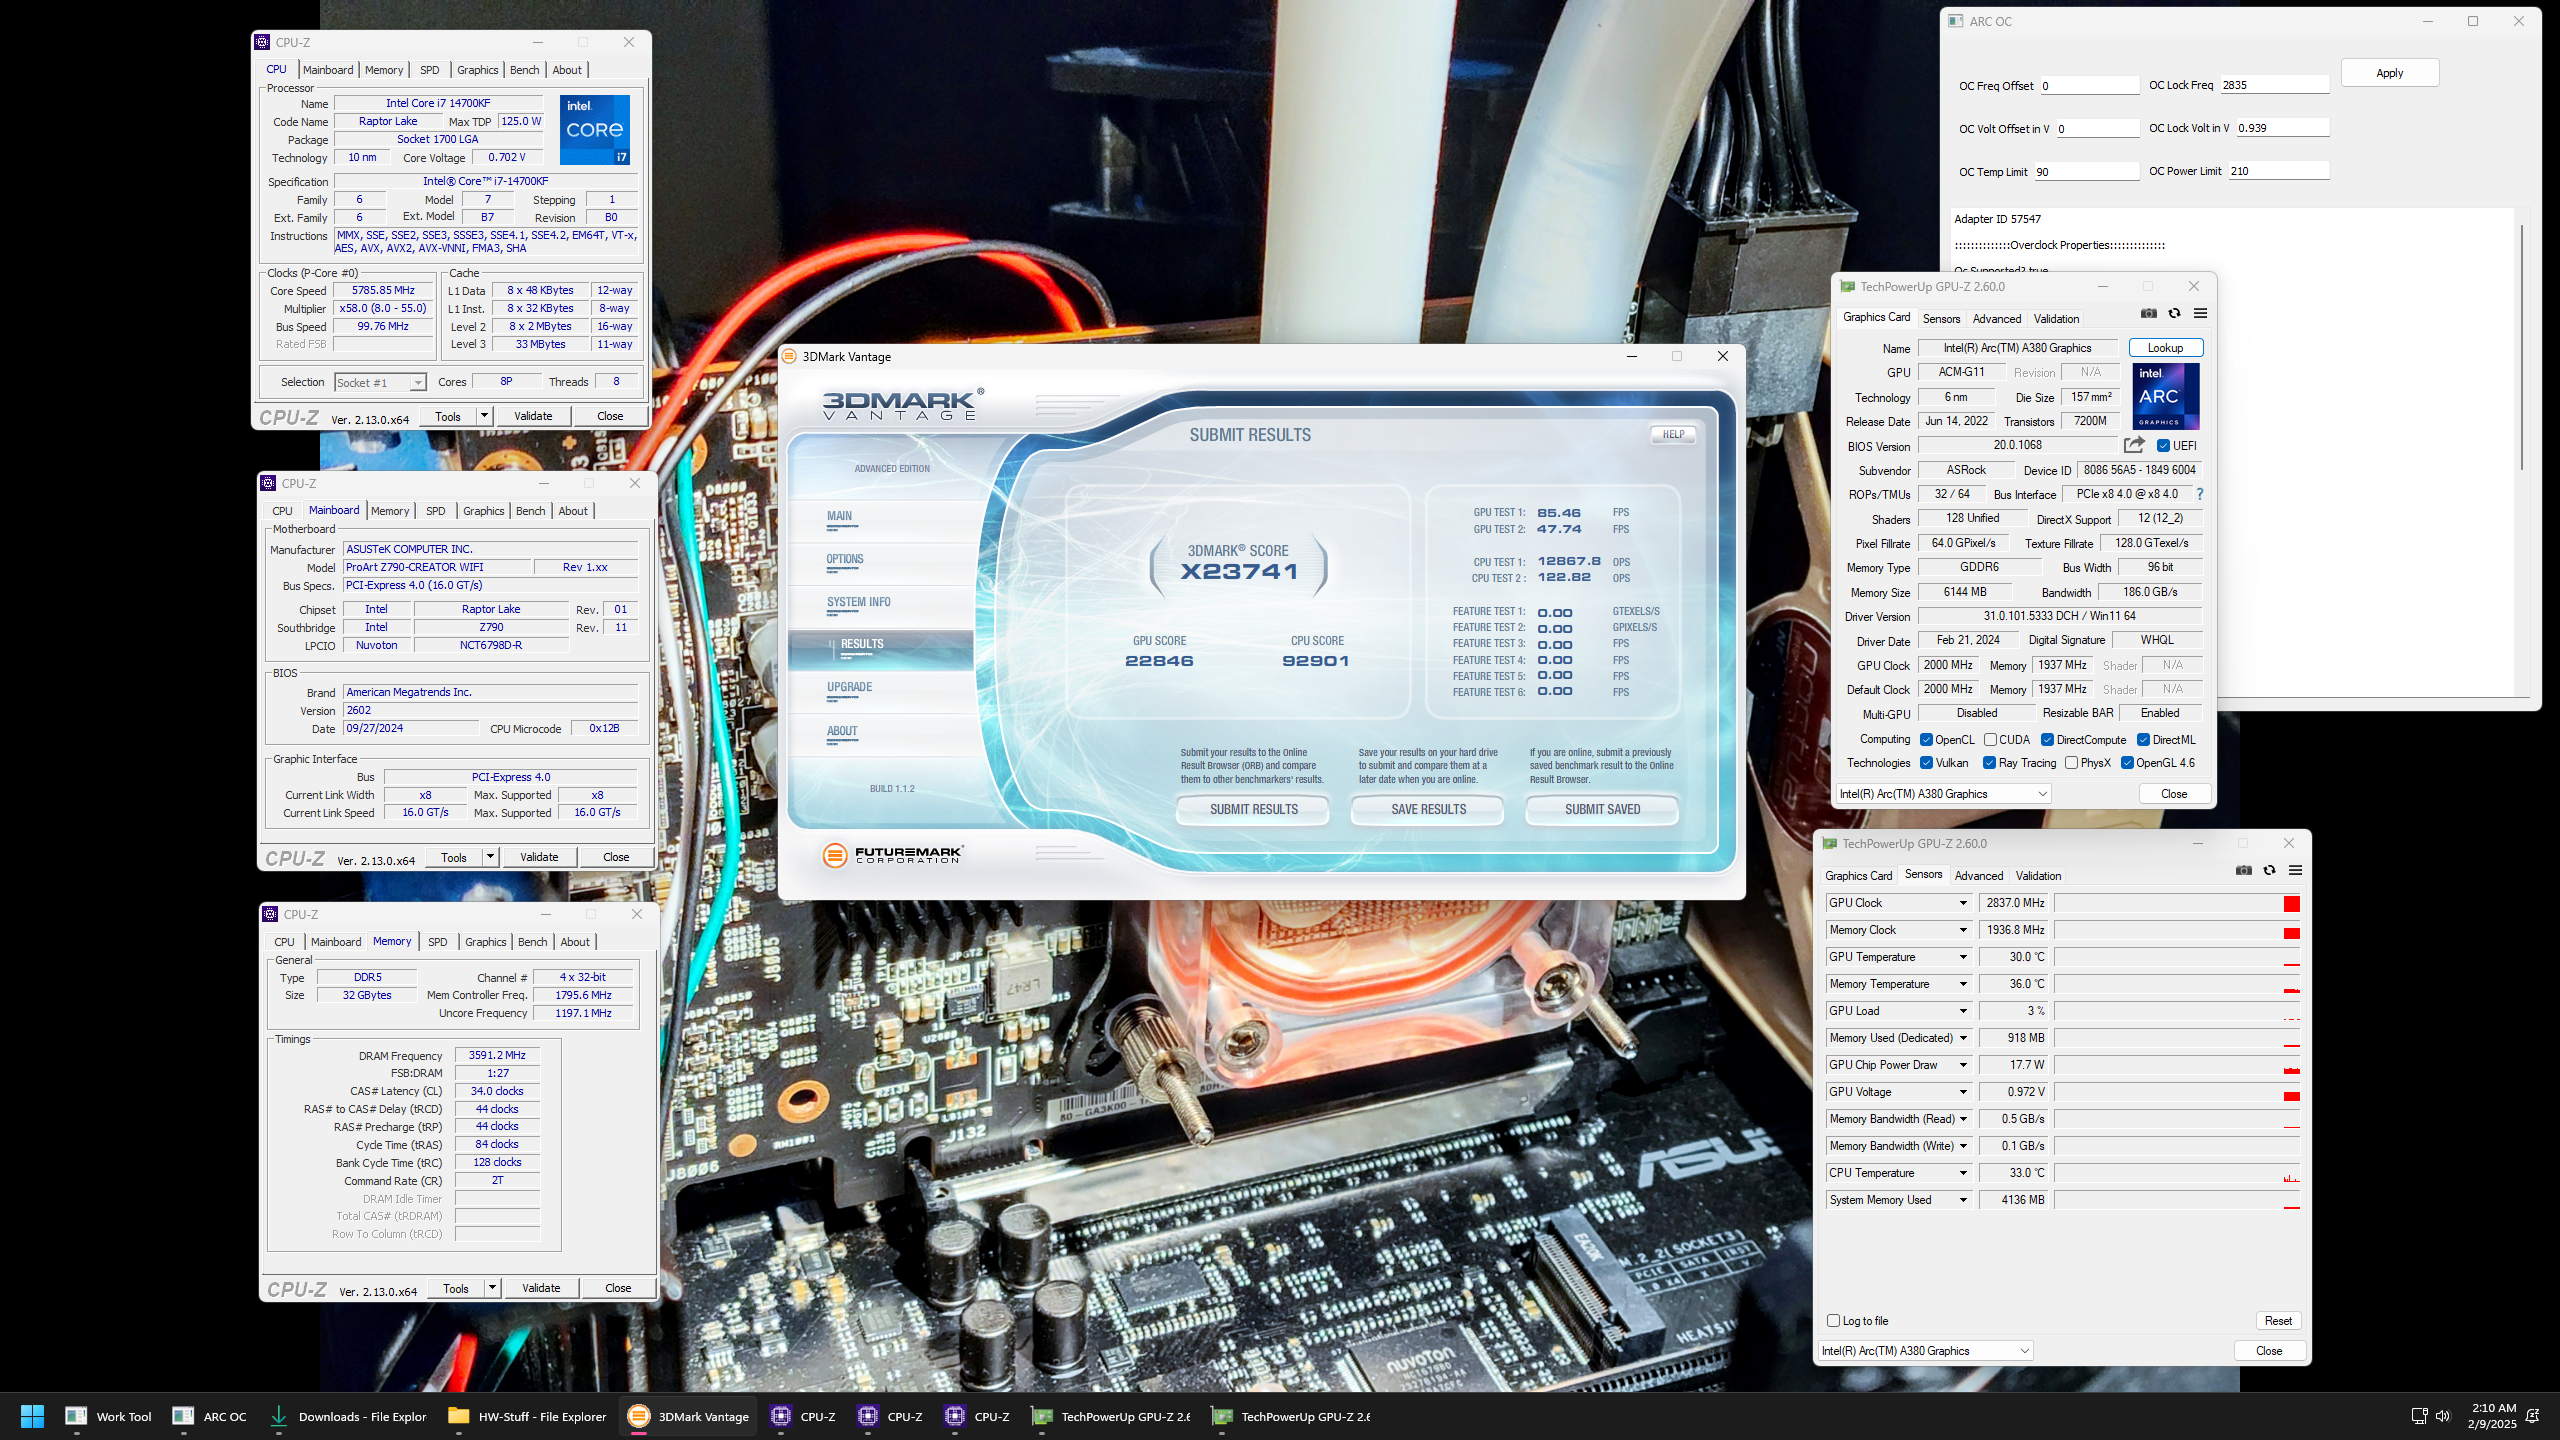This screenshot has height=1440, width=2560.
Task: Click Validate in CPU-Z Memory window
Action: [x=541, y=1288]
